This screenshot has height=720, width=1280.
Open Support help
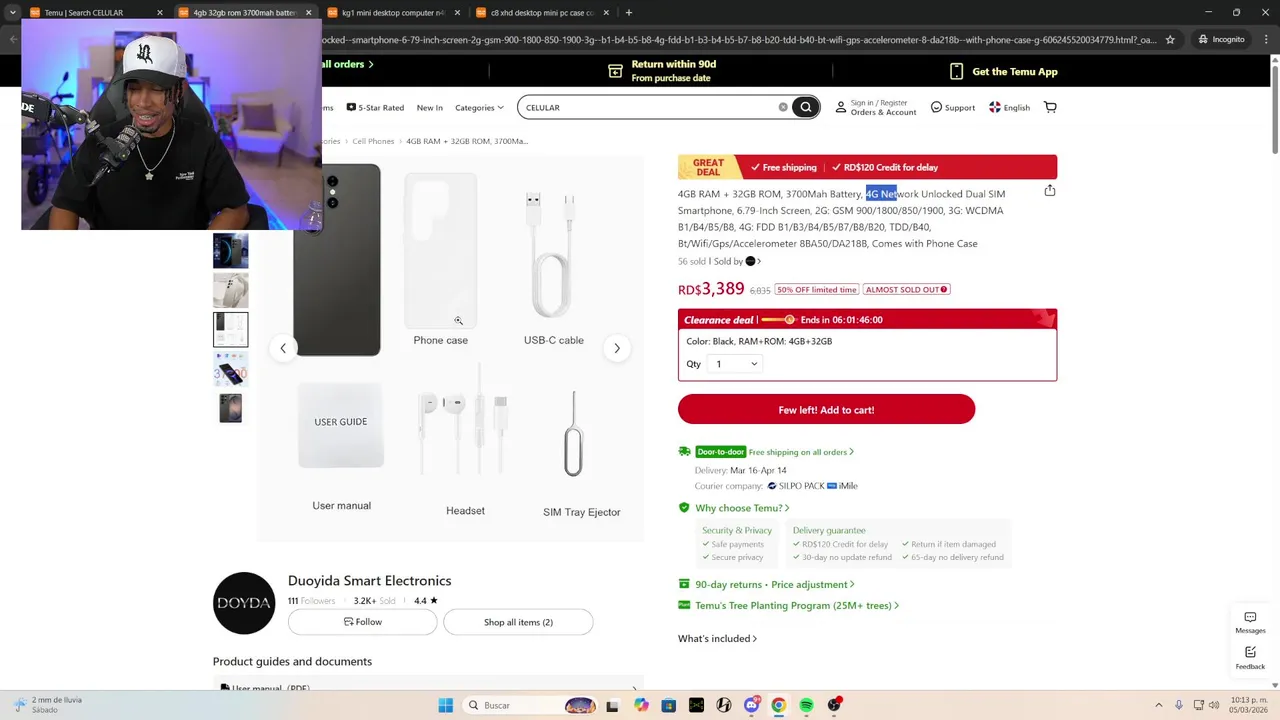coord(953,107)
